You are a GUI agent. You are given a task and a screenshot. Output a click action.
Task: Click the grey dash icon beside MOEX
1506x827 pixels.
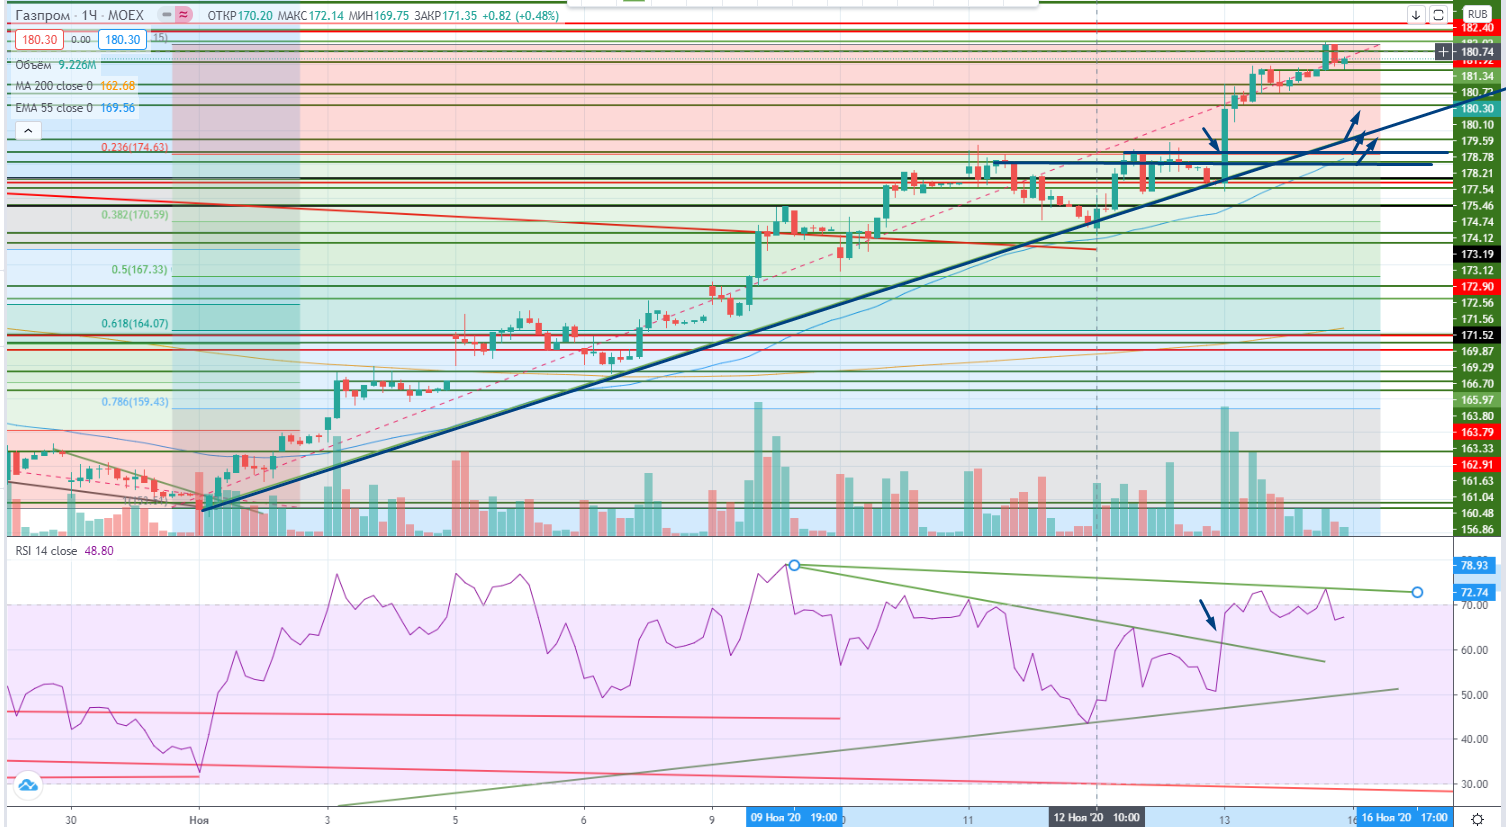coord(166,15)
